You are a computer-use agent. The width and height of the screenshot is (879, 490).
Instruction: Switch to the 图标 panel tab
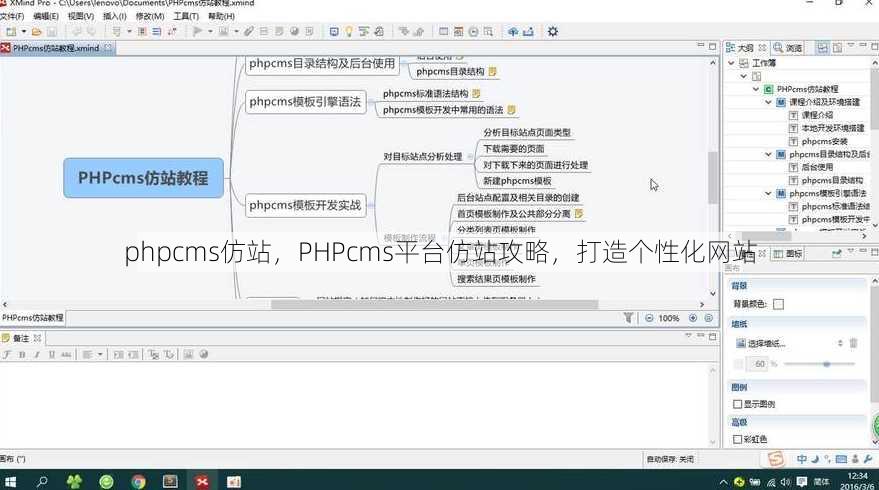tap(788, 254)
